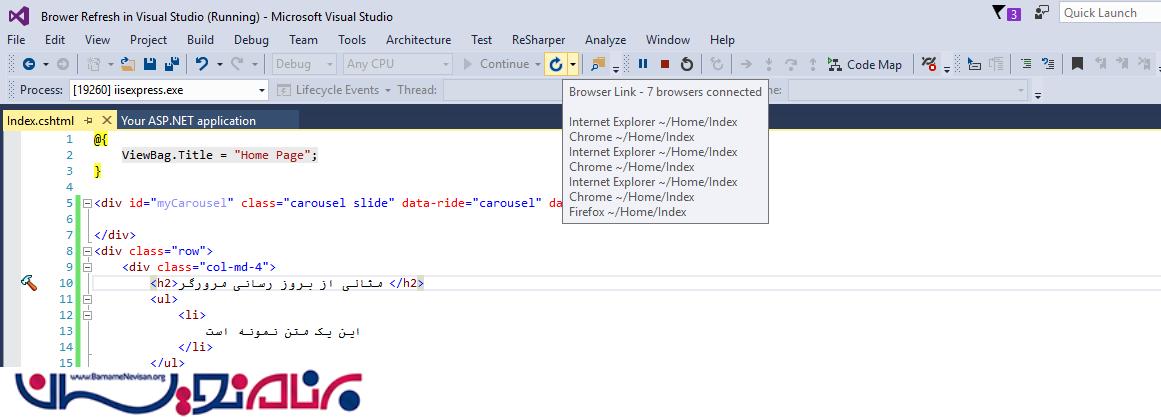This screenshot has height=417, width=1161.
Task: Click the Send Feedback icon
Action: pyautogui.click(x=1042, y=13)
